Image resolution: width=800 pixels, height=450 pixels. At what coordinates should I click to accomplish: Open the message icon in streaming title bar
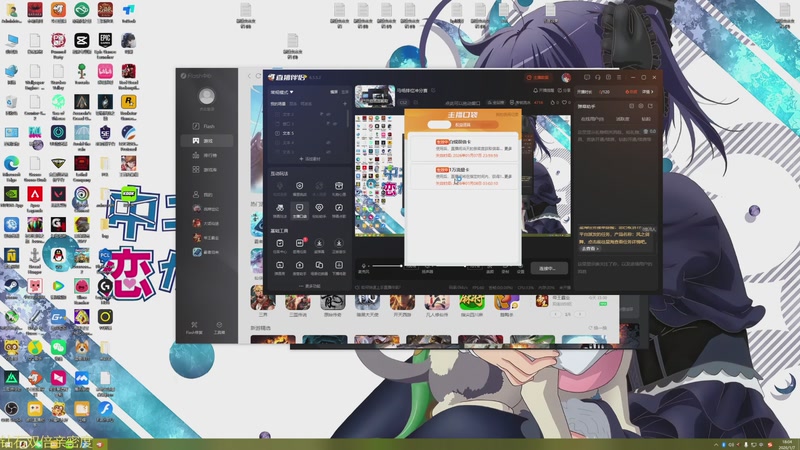pos(587,78)
